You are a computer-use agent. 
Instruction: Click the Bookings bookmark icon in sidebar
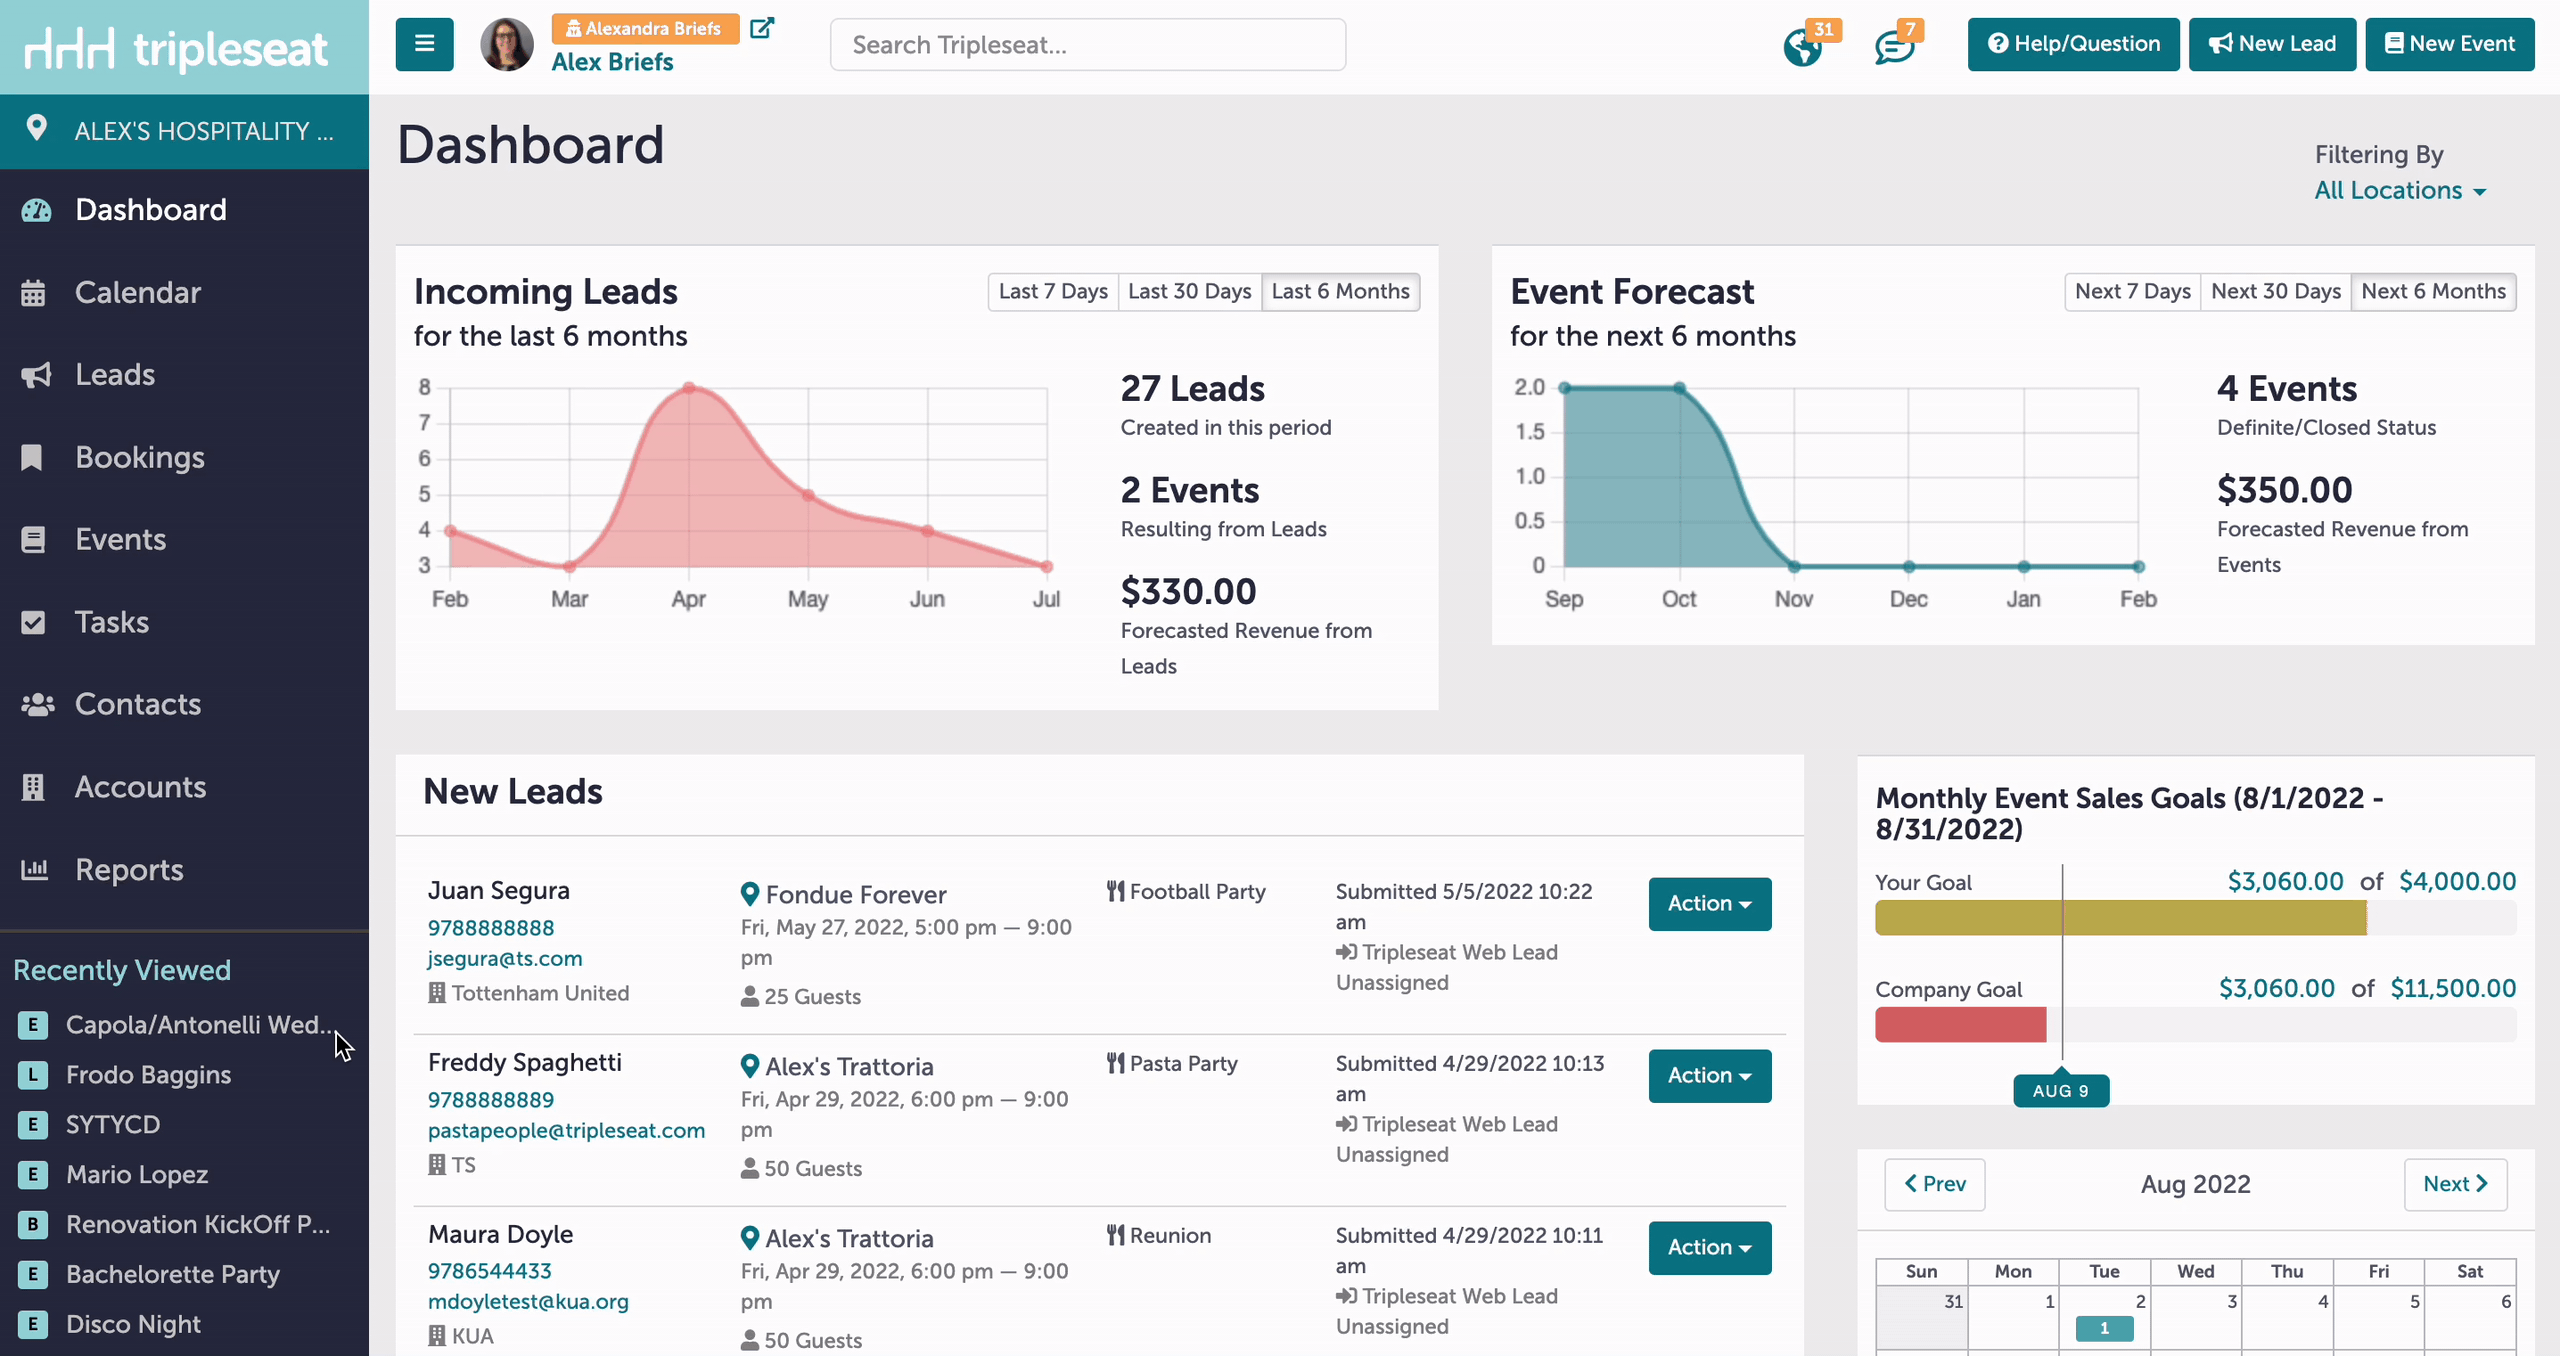[x=32, y=457]
